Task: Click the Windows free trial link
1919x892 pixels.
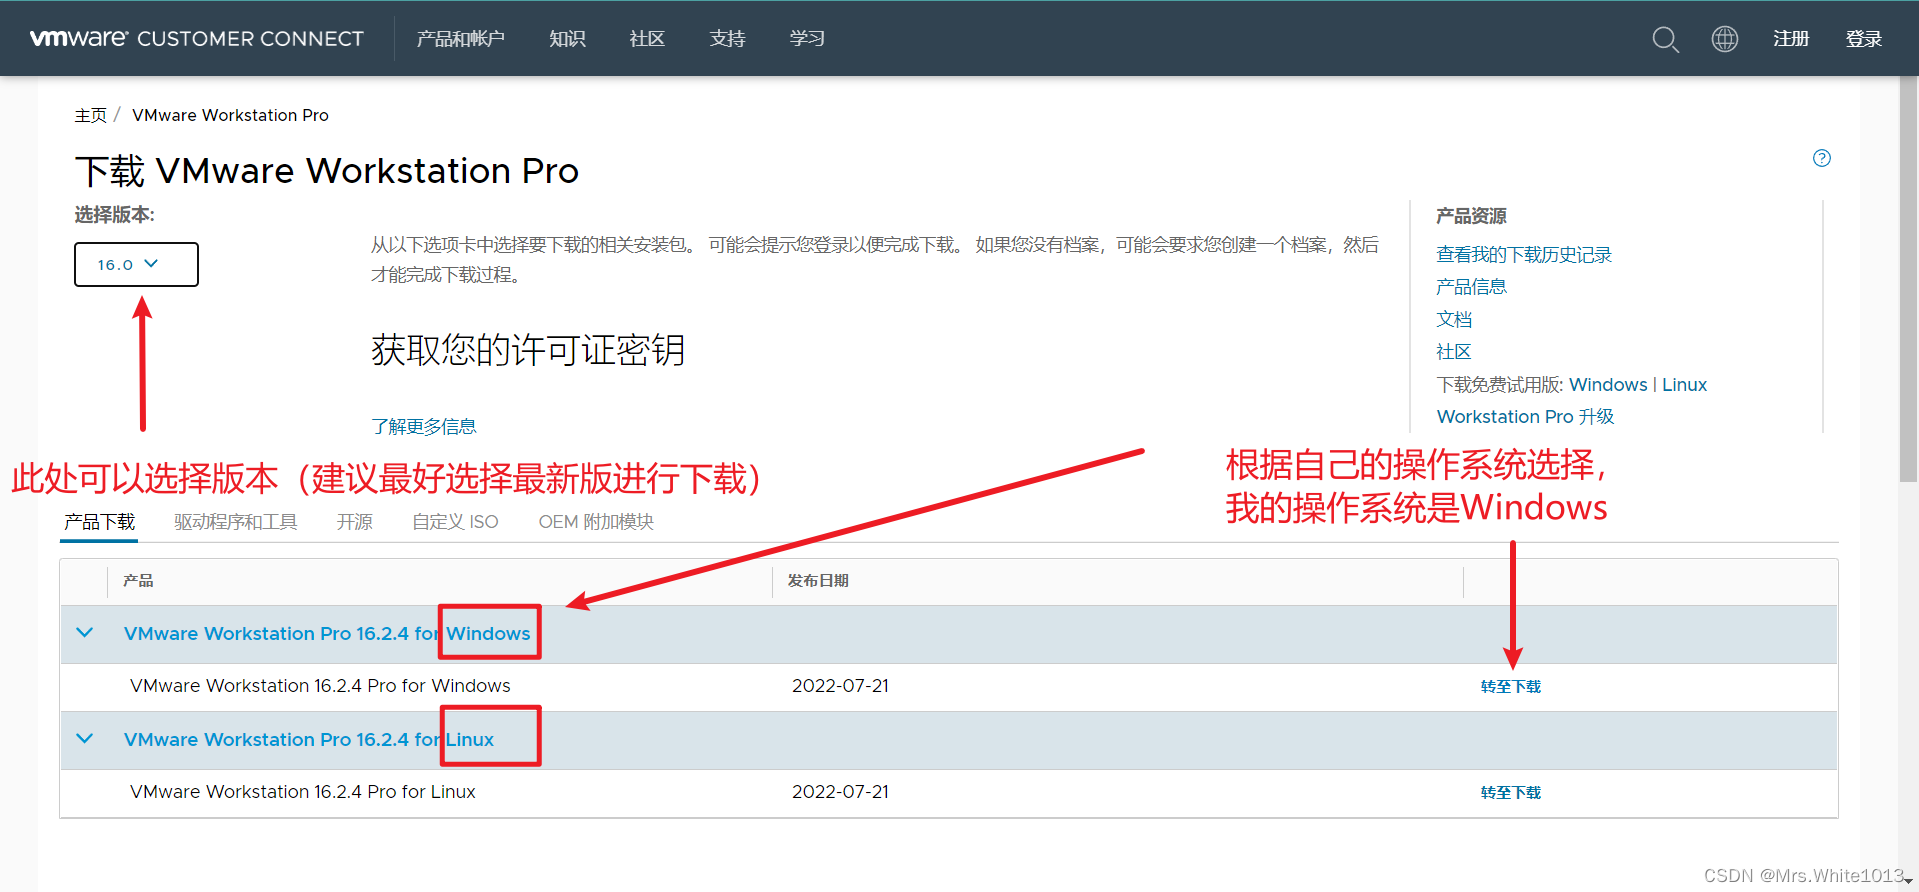Action: (x=1608, y=385)
